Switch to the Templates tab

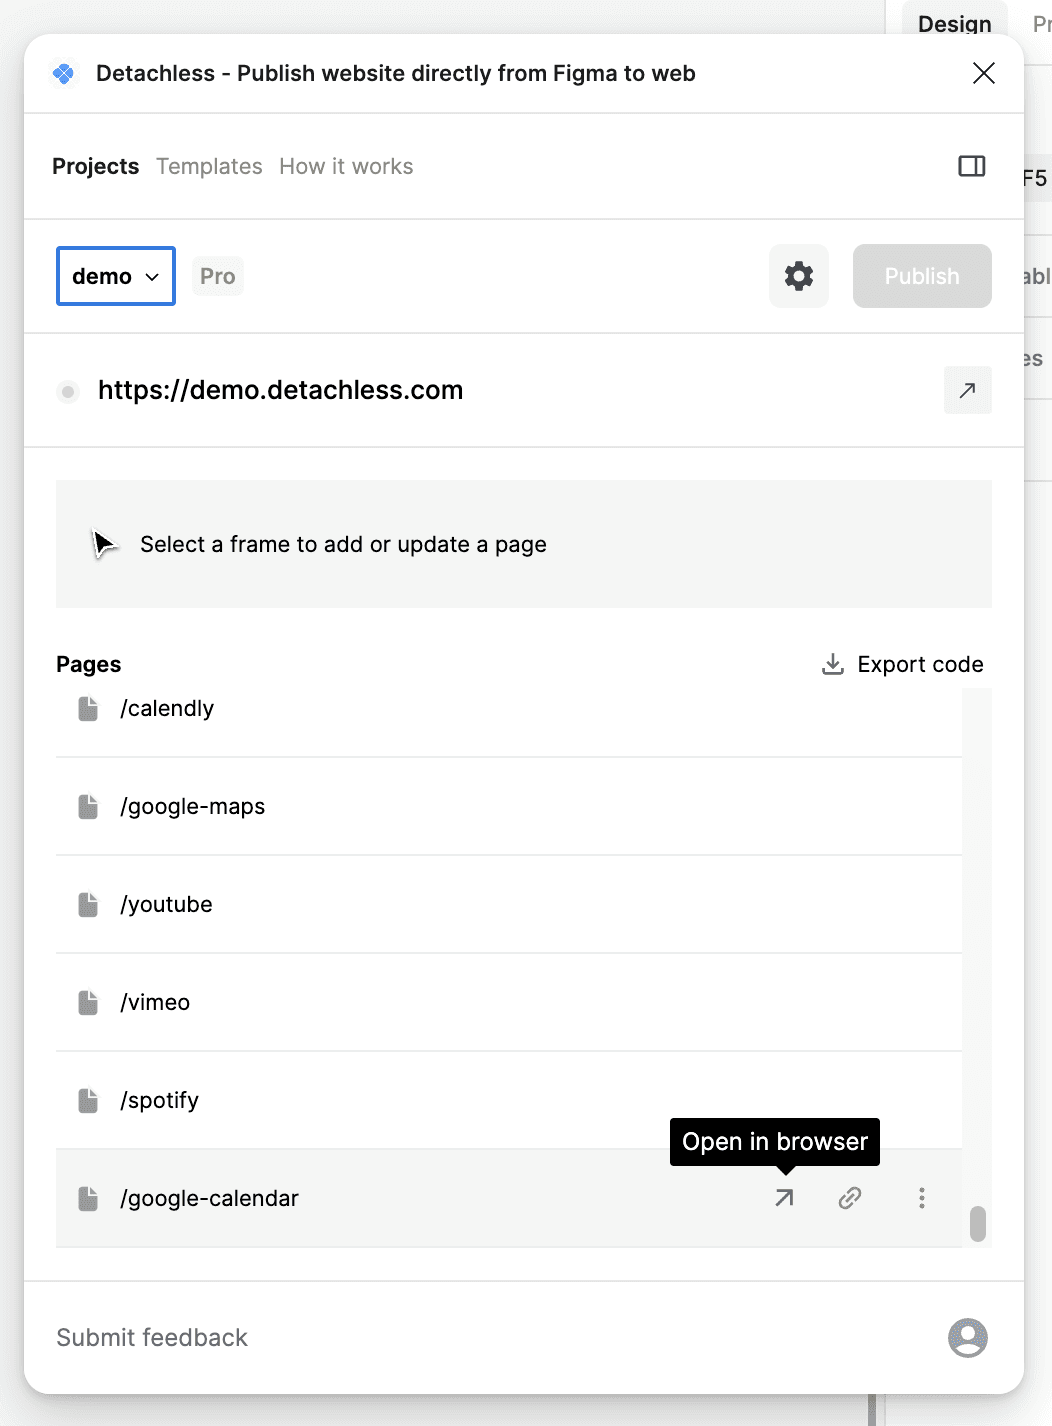pos(209,166)
